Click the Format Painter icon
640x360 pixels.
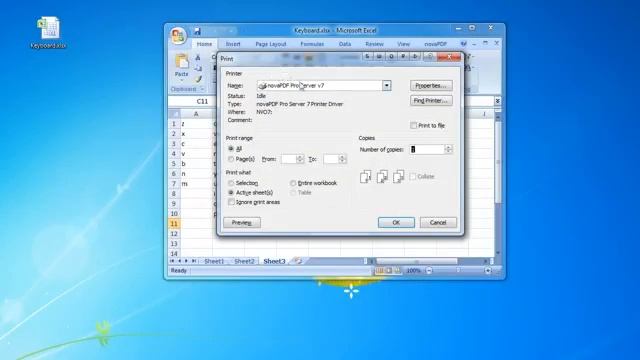pyautogui.click(x=198, y=79)
